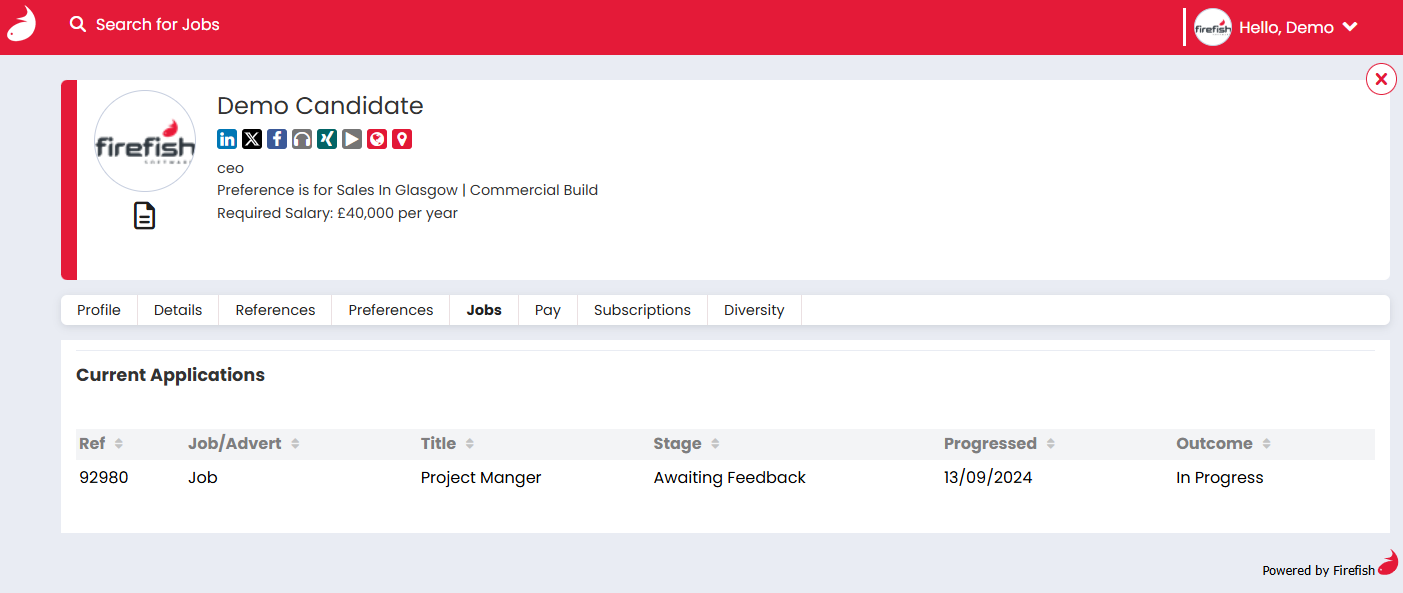The height and width of the screenshot is (593, 1403).
Task: Open the candidate's LinkedIn profile icon
Action: tap(227, 139)
